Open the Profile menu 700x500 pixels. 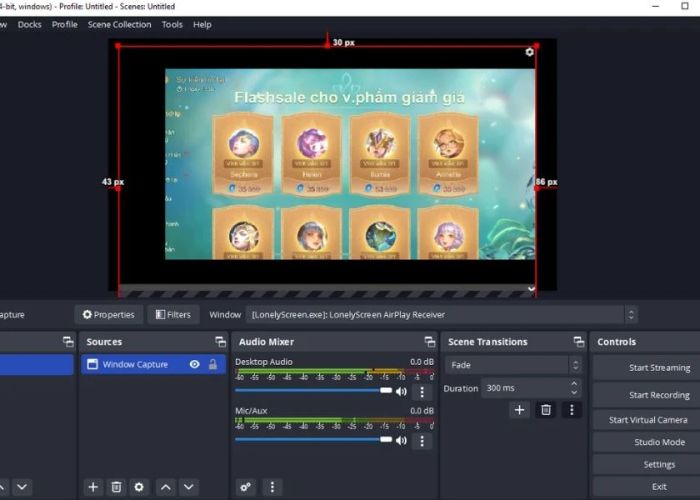tap(64, 25)
